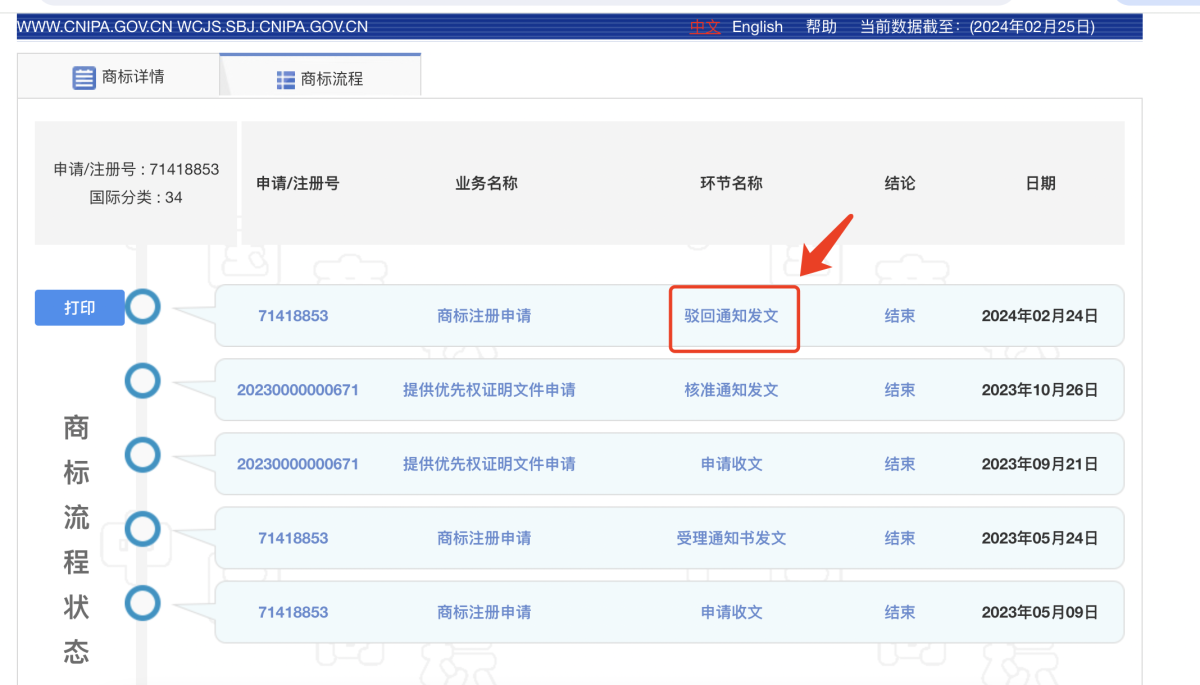Click the 国际分类：34 text
This screenshot has height=685, width=1200.
click(x=136, y=197)
